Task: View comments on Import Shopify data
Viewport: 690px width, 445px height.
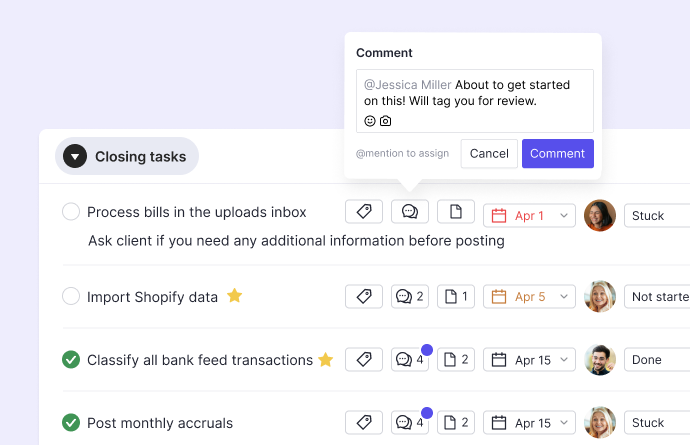Action: (410, 296)
